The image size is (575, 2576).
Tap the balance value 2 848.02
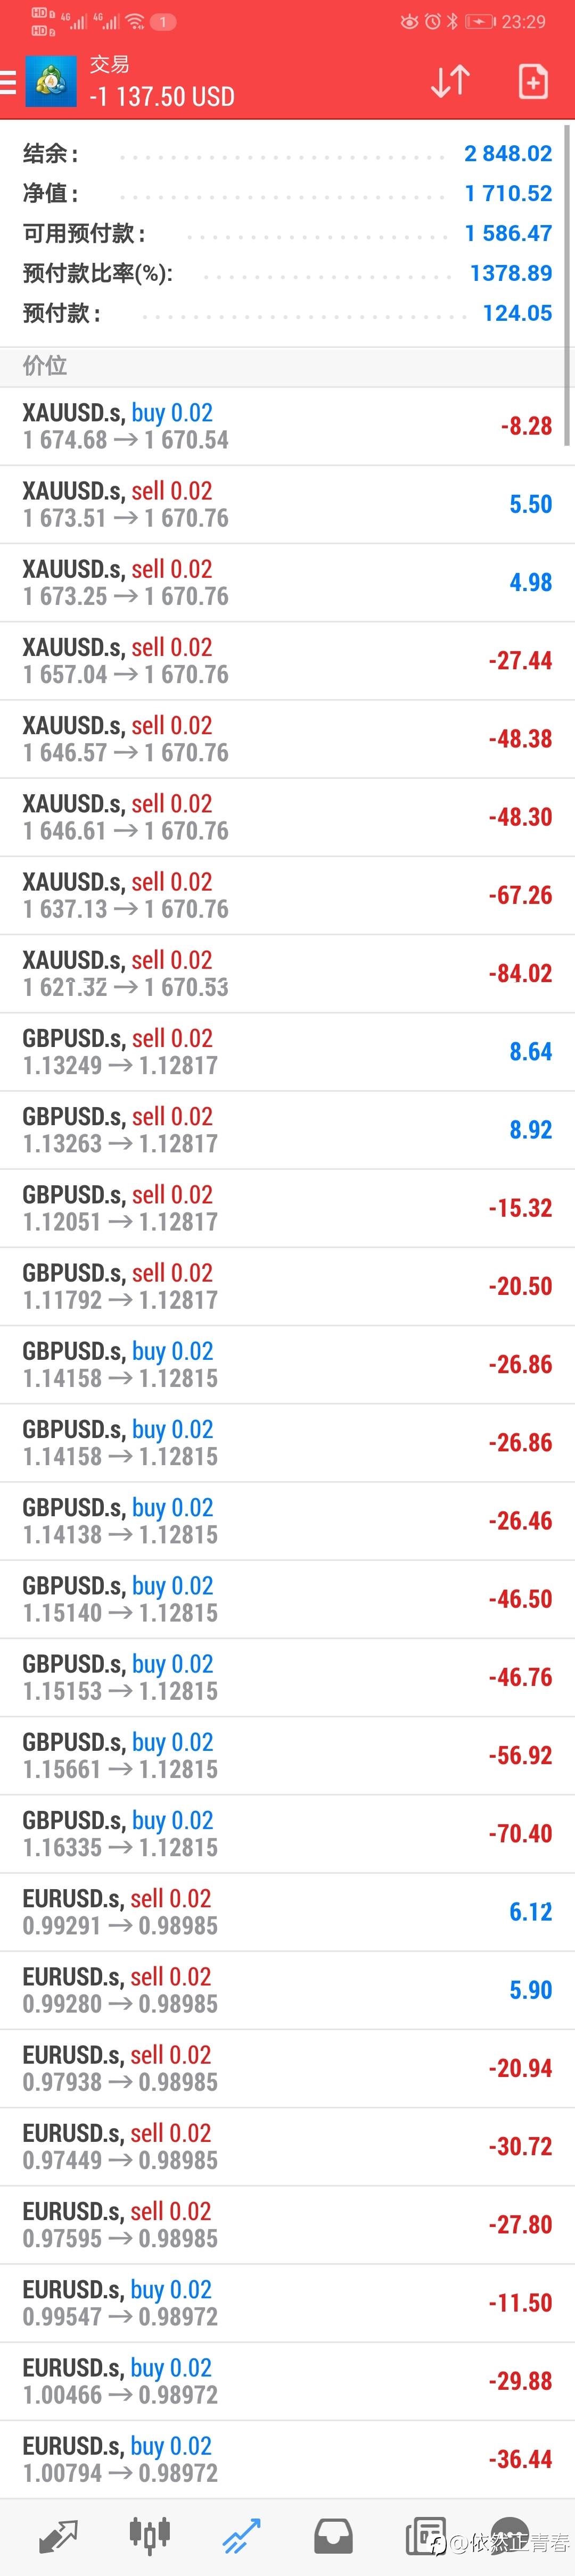(508, 154)
